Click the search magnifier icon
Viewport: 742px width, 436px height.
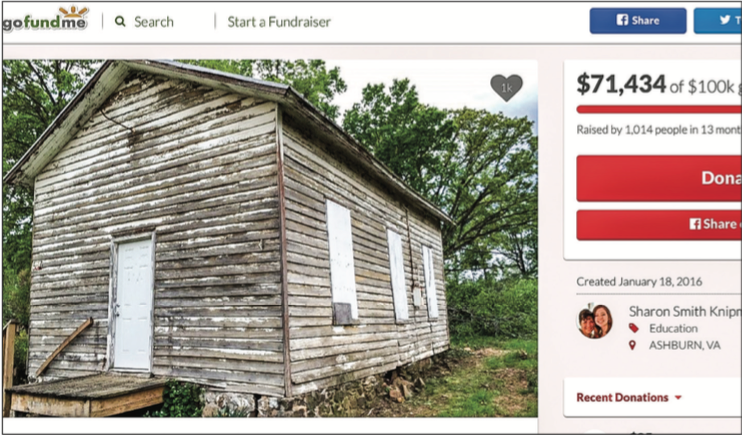tap(120, 21)
